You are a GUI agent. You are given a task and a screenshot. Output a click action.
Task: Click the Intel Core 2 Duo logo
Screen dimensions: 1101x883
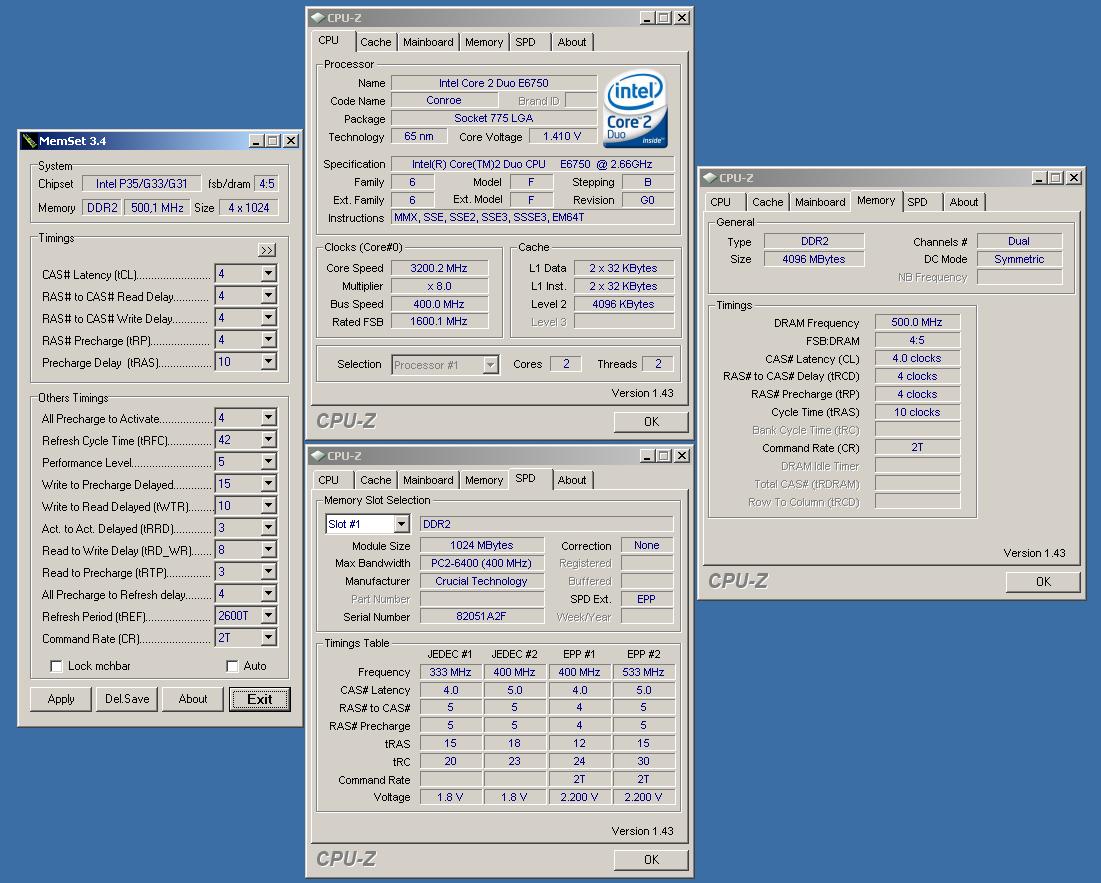(x=635, y=109)
